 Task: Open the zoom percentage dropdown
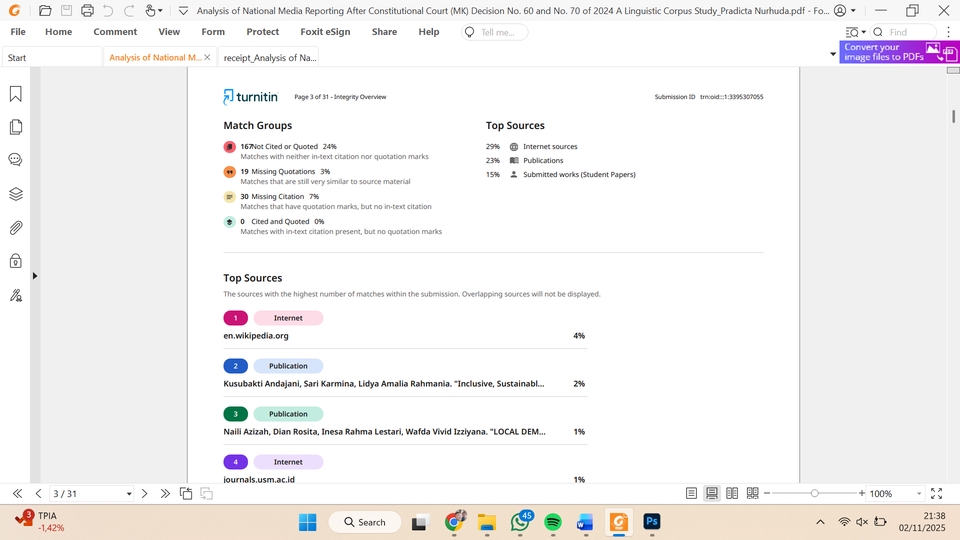[919, 494]
